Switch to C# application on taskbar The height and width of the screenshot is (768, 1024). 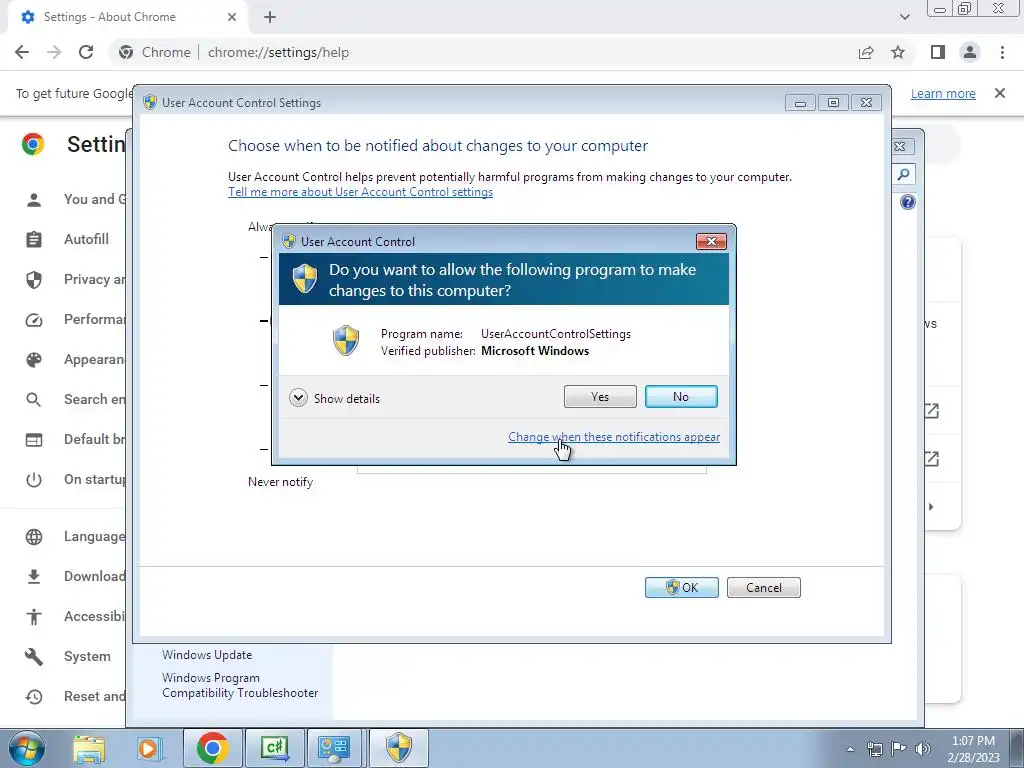point(274,748)
